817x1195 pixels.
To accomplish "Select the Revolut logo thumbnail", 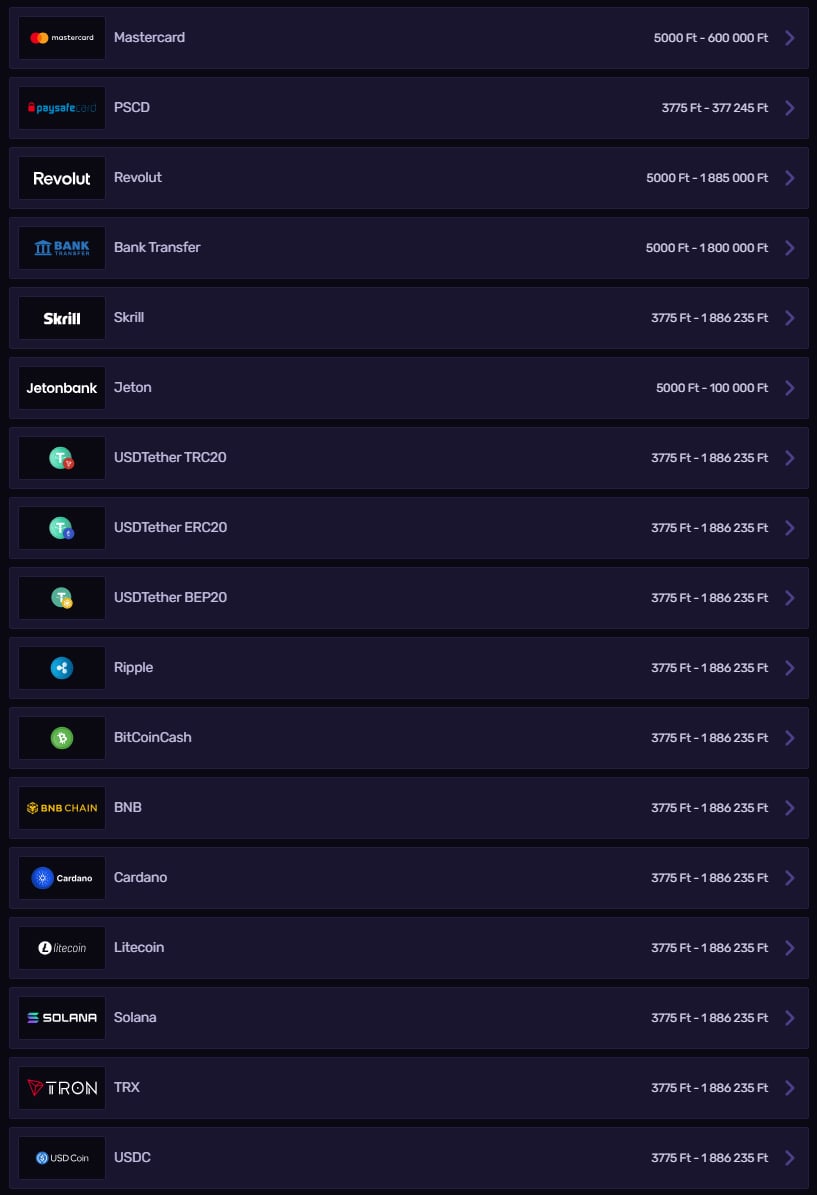I will pyautogui.click(x=62, y=178).
